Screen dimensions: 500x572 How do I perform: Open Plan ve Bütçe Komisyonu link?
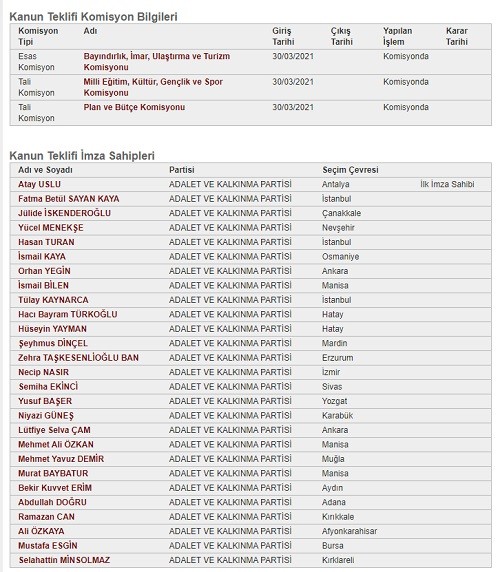[x=134, y=107]
